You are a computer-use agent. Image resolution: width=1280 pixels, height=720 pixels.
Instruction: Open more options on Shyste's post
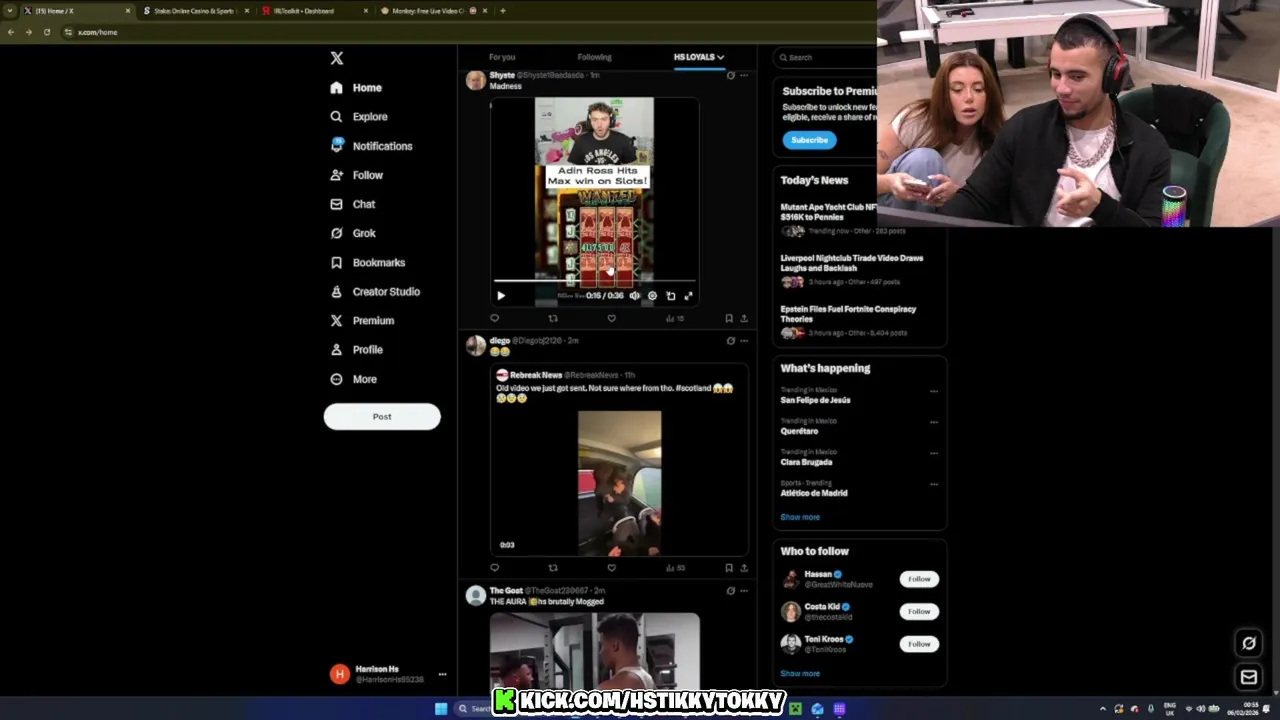tap(743, 75)
